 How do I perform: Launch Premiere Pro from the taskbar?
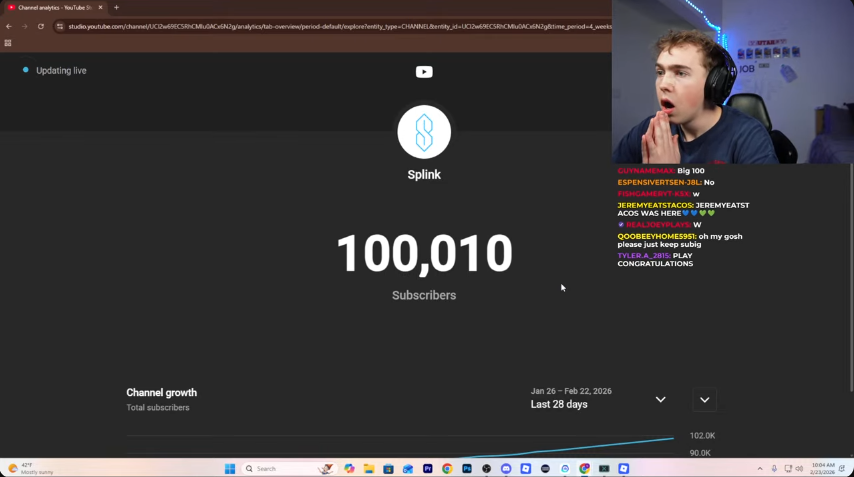428,468
